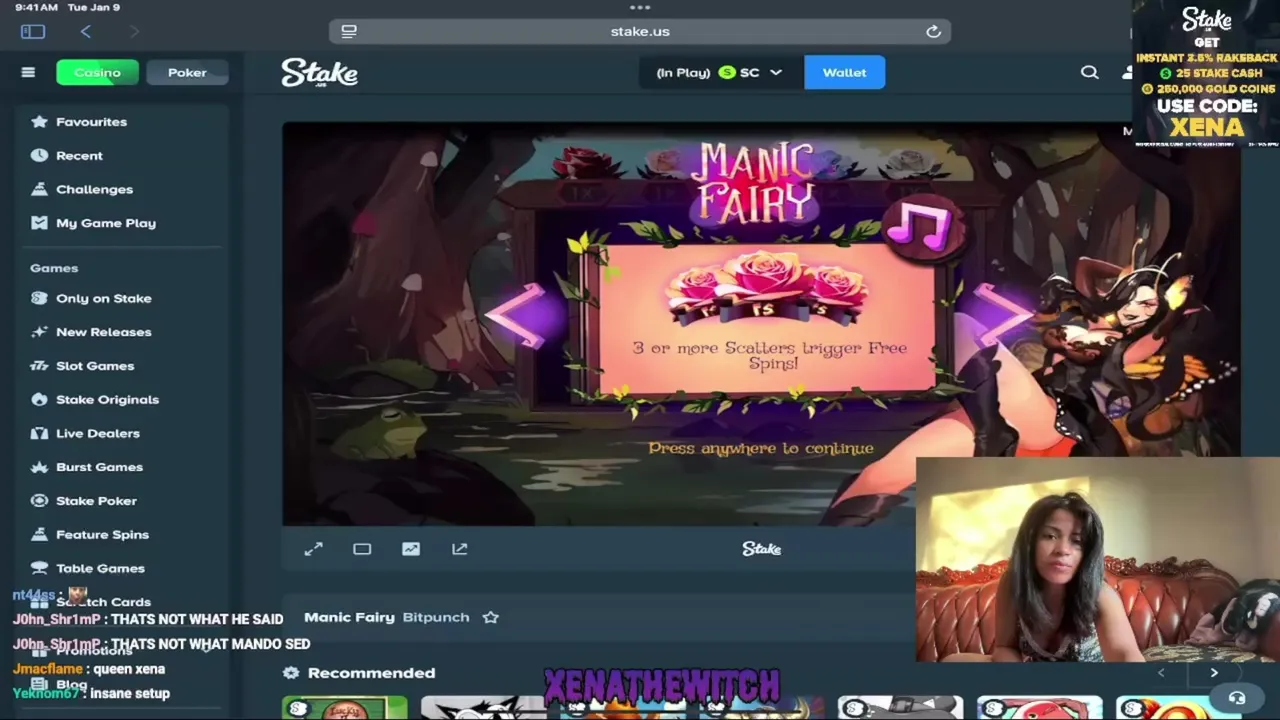Click the Stake Poker chip icon

tap(39, 500)
